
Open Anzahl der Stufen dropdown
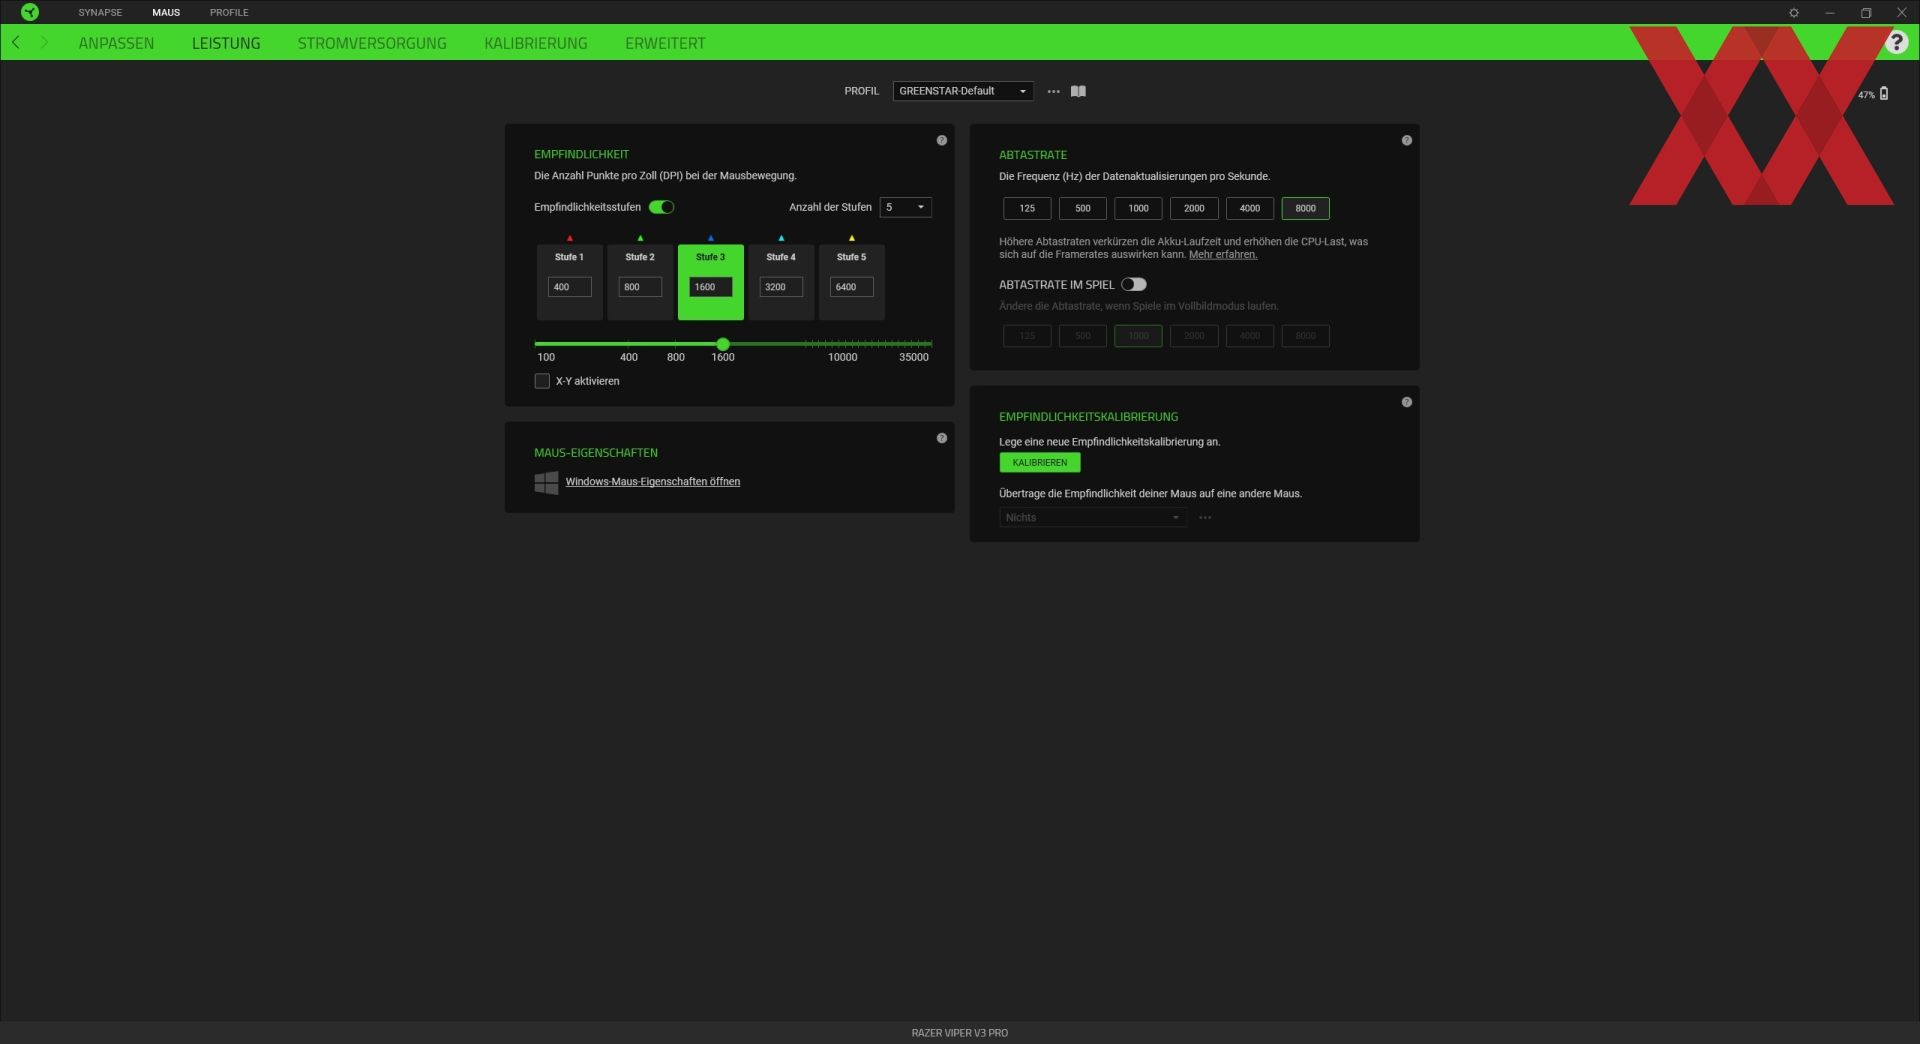(906, 207)
